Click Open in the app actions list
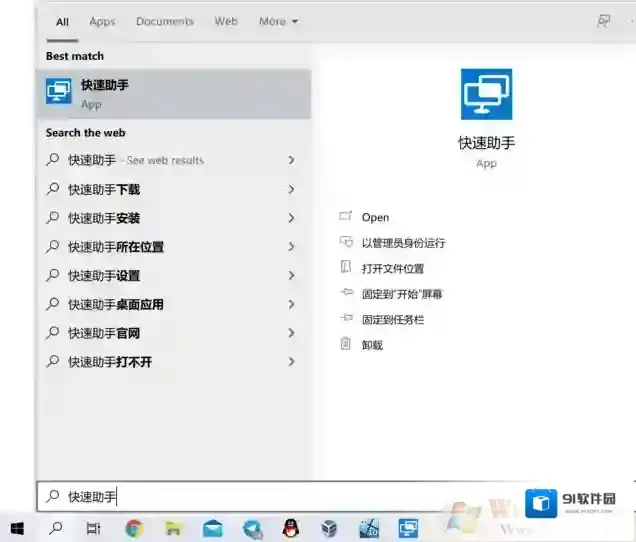Viewport: 636px width, 542px height. point(375,217)
